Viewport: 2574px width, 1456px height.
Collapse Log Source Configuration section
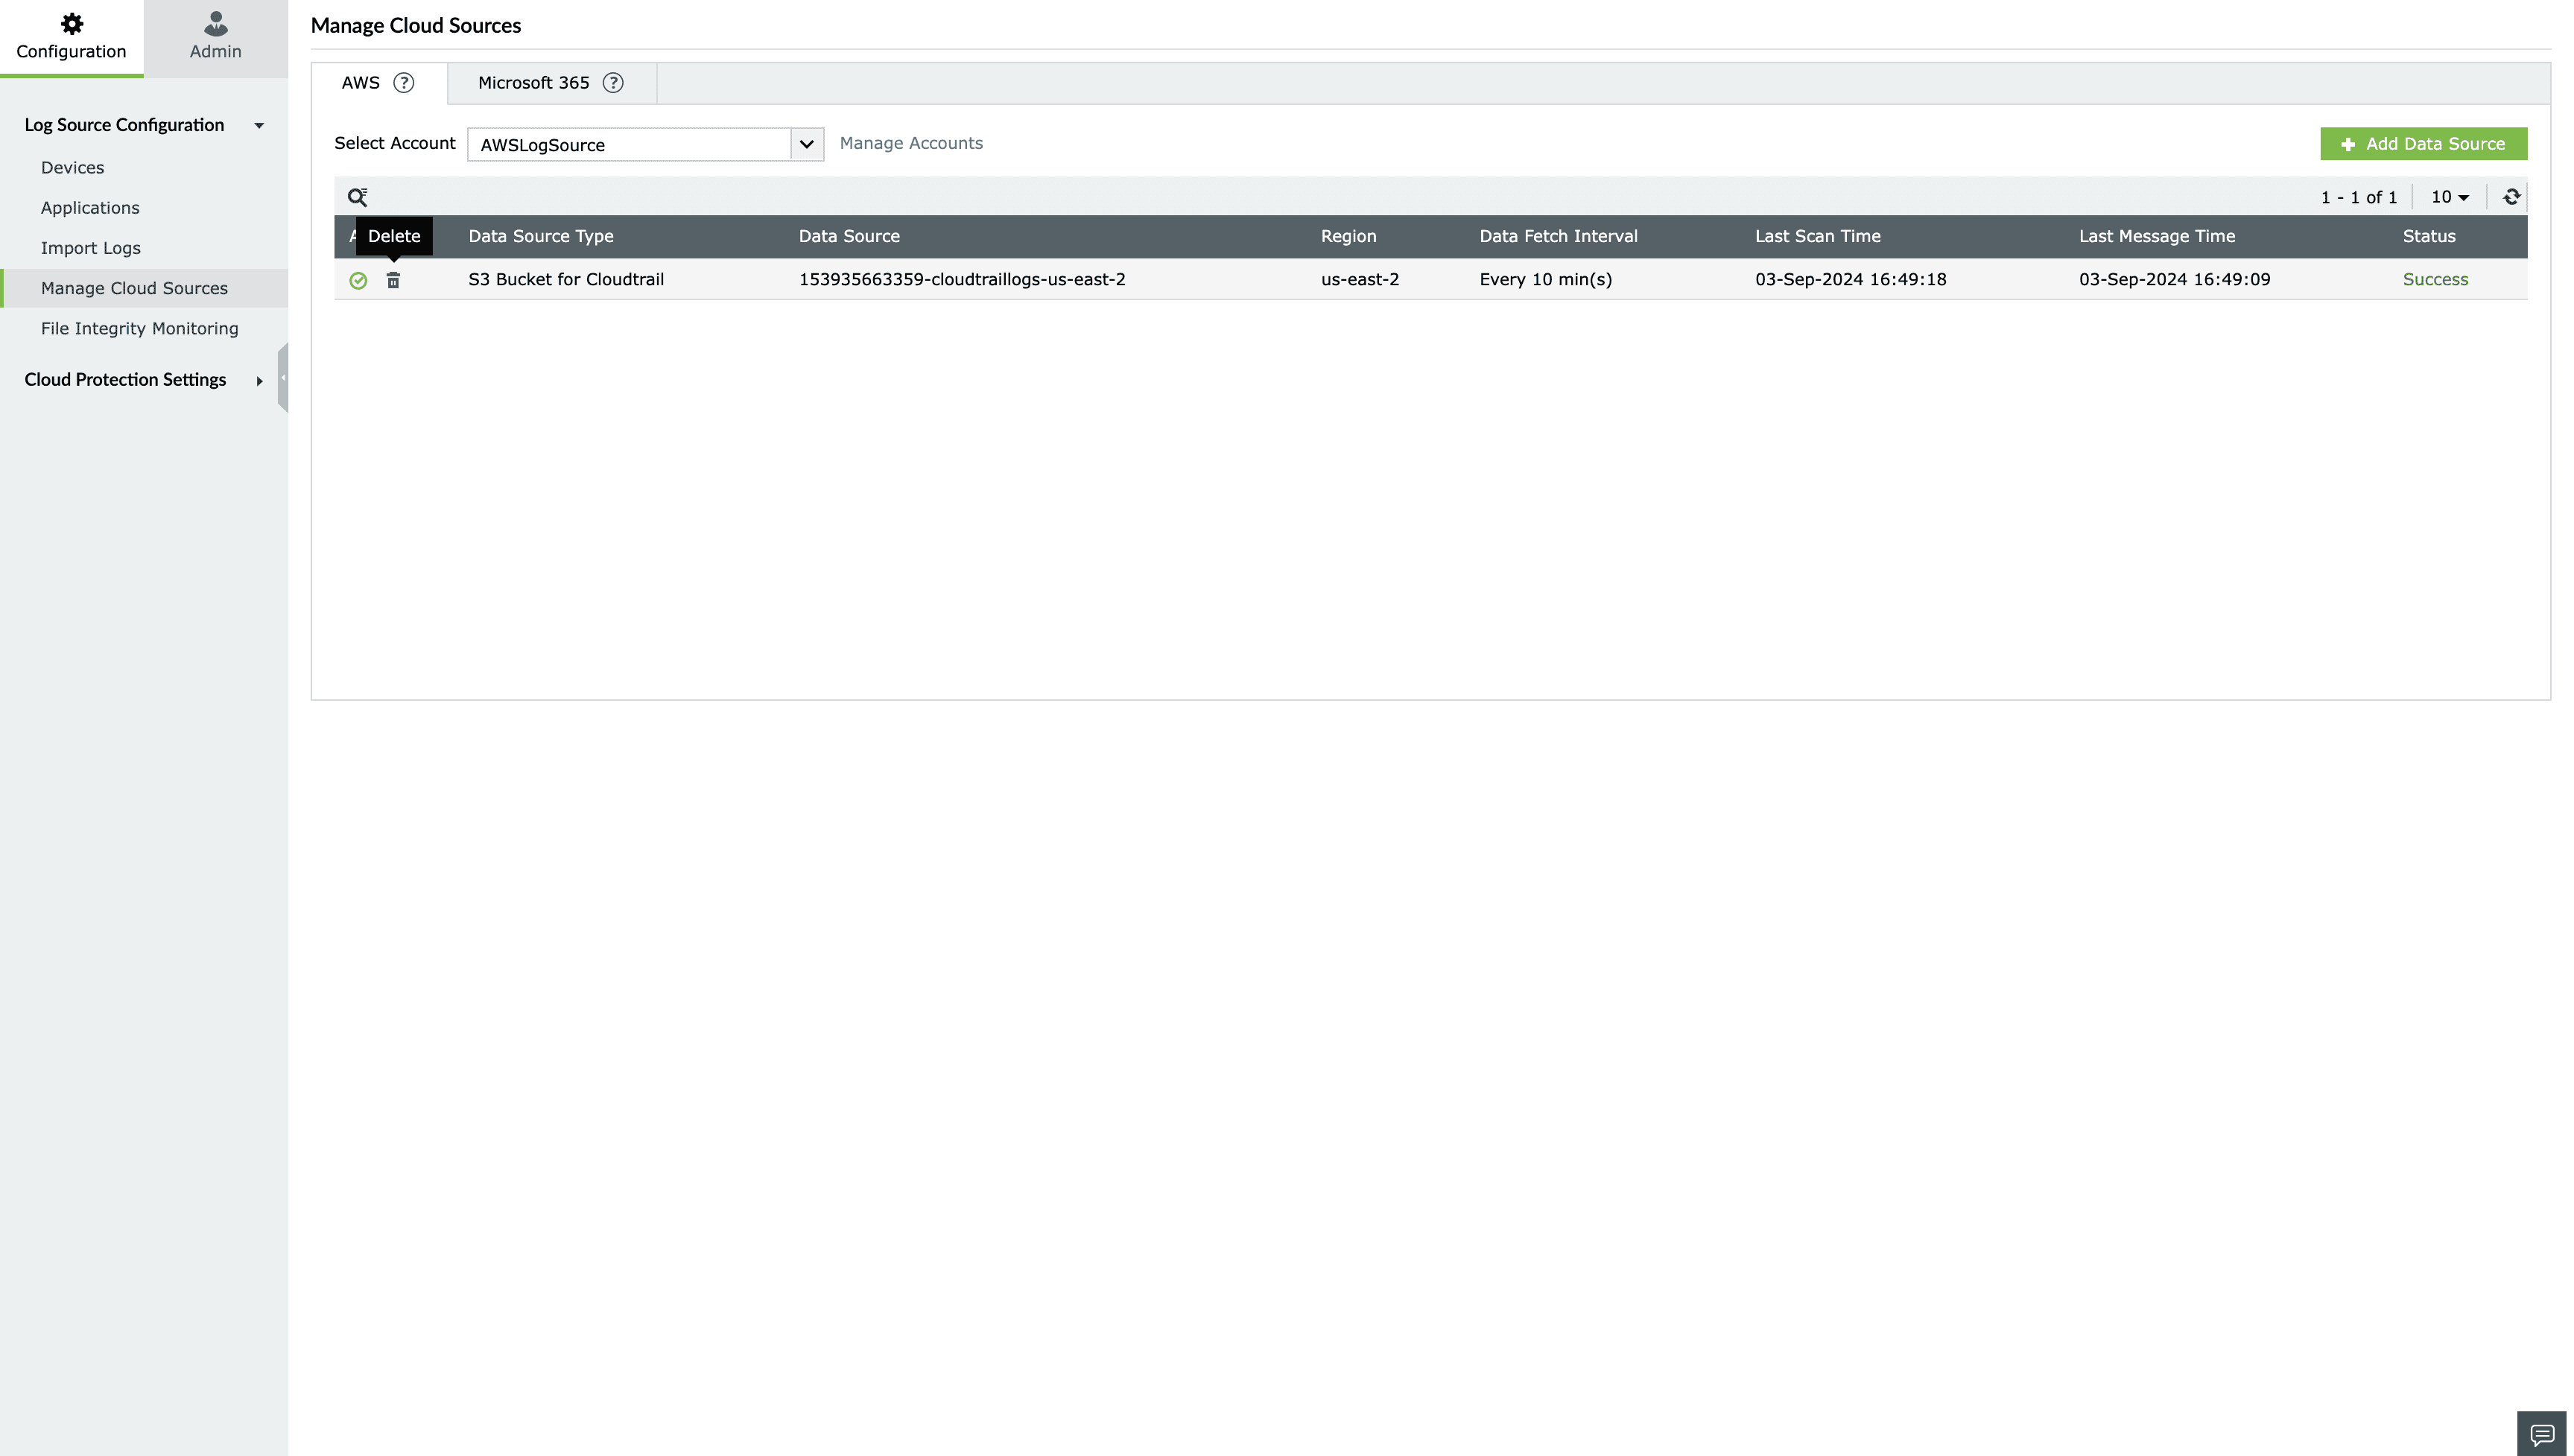click(x=259, y=126)
